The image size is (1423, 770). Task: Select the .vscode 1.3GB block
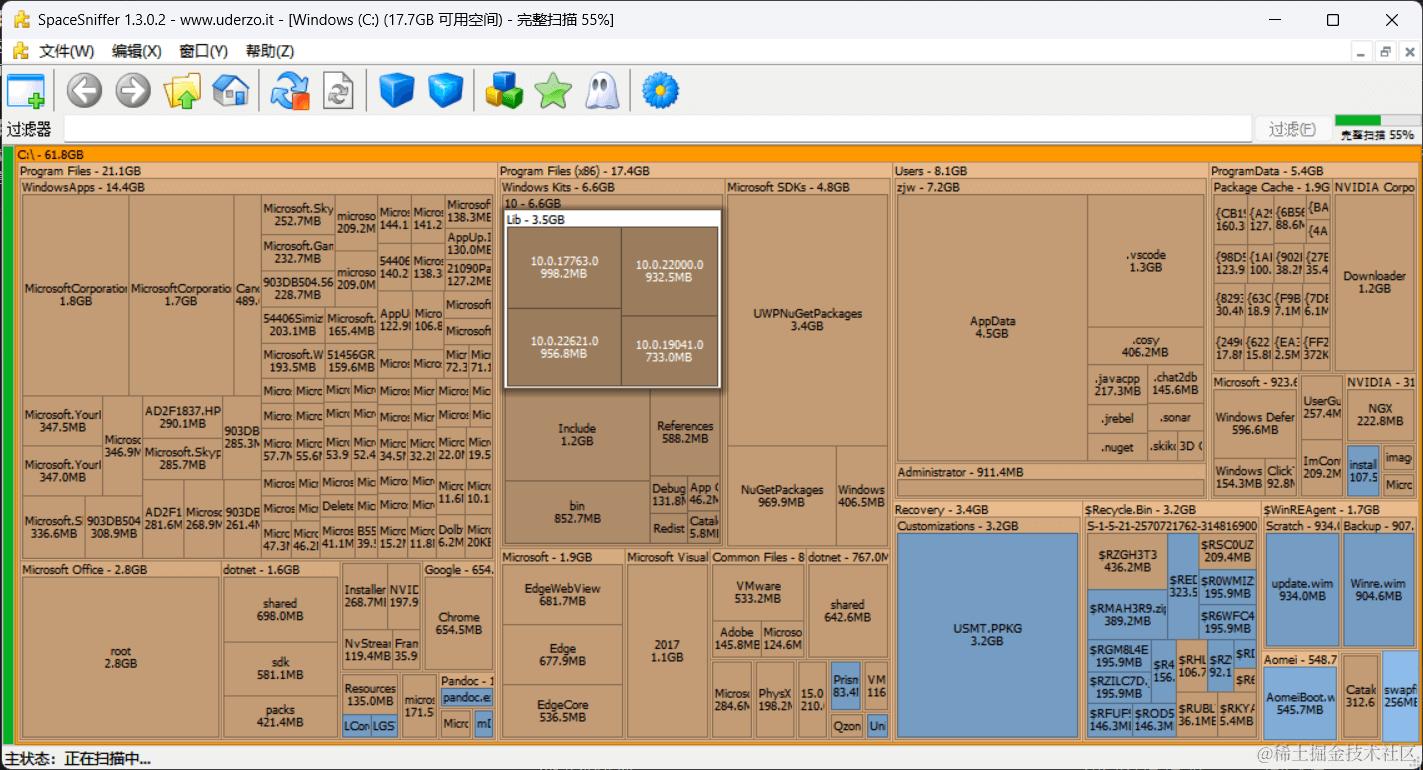1145,261
